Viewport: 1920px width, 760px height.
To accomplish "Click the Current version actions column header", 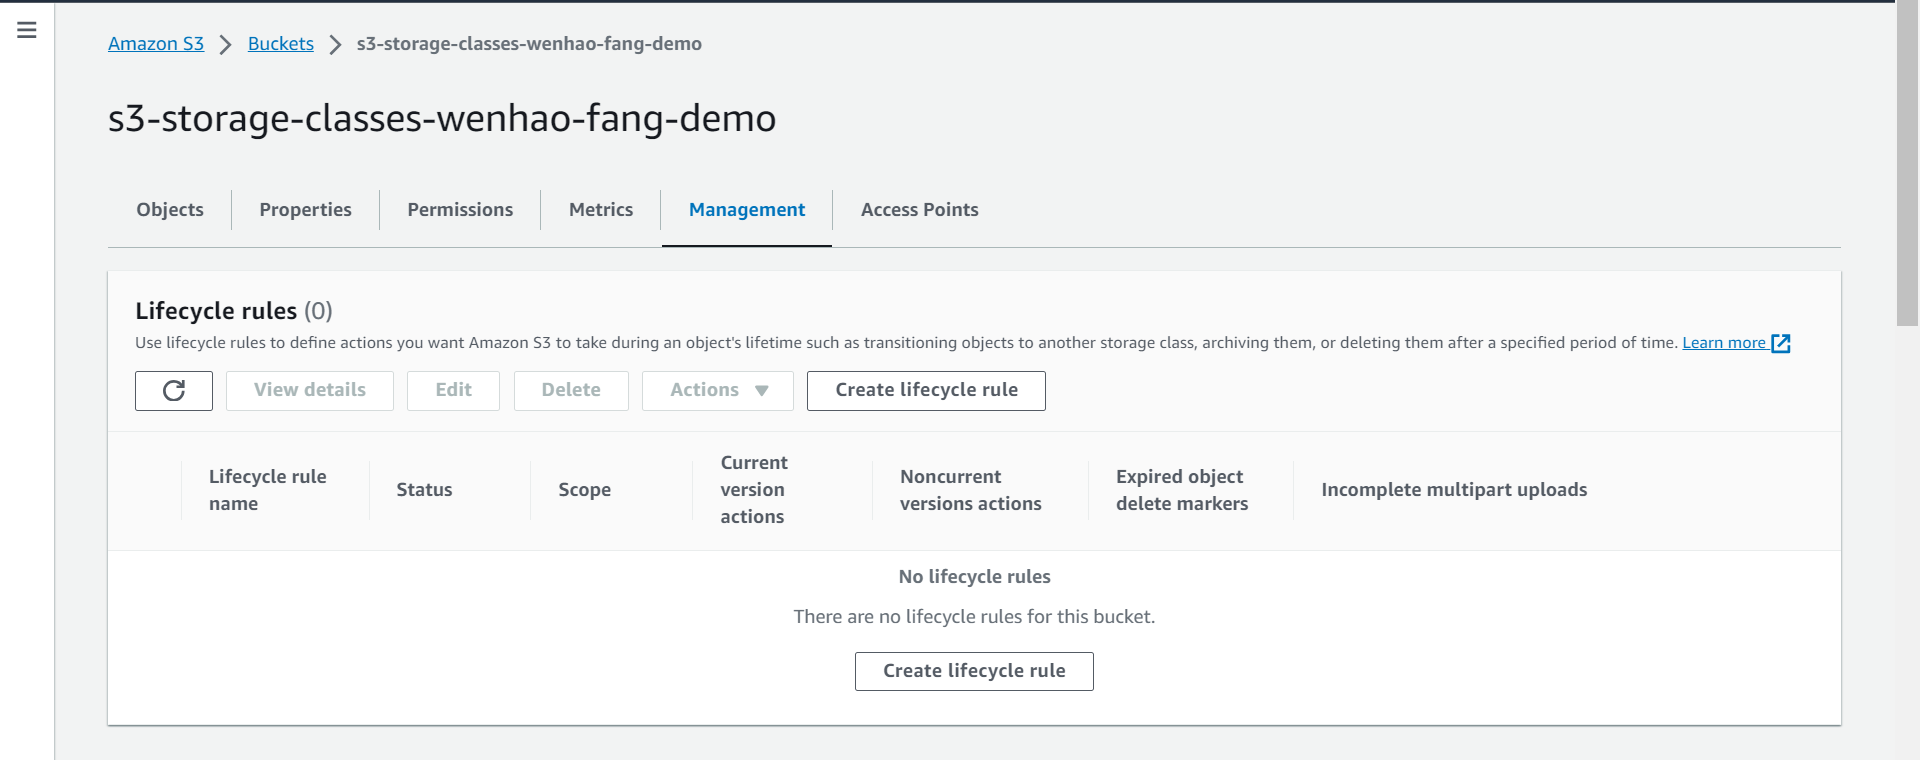I will 754,490.
